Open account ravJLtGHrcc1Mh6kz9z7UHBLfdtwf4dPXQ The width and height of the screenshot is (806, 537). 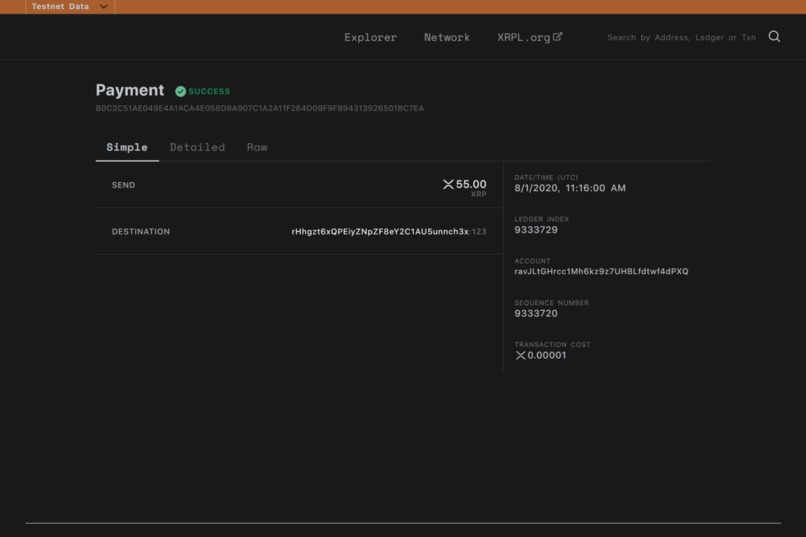601,271
